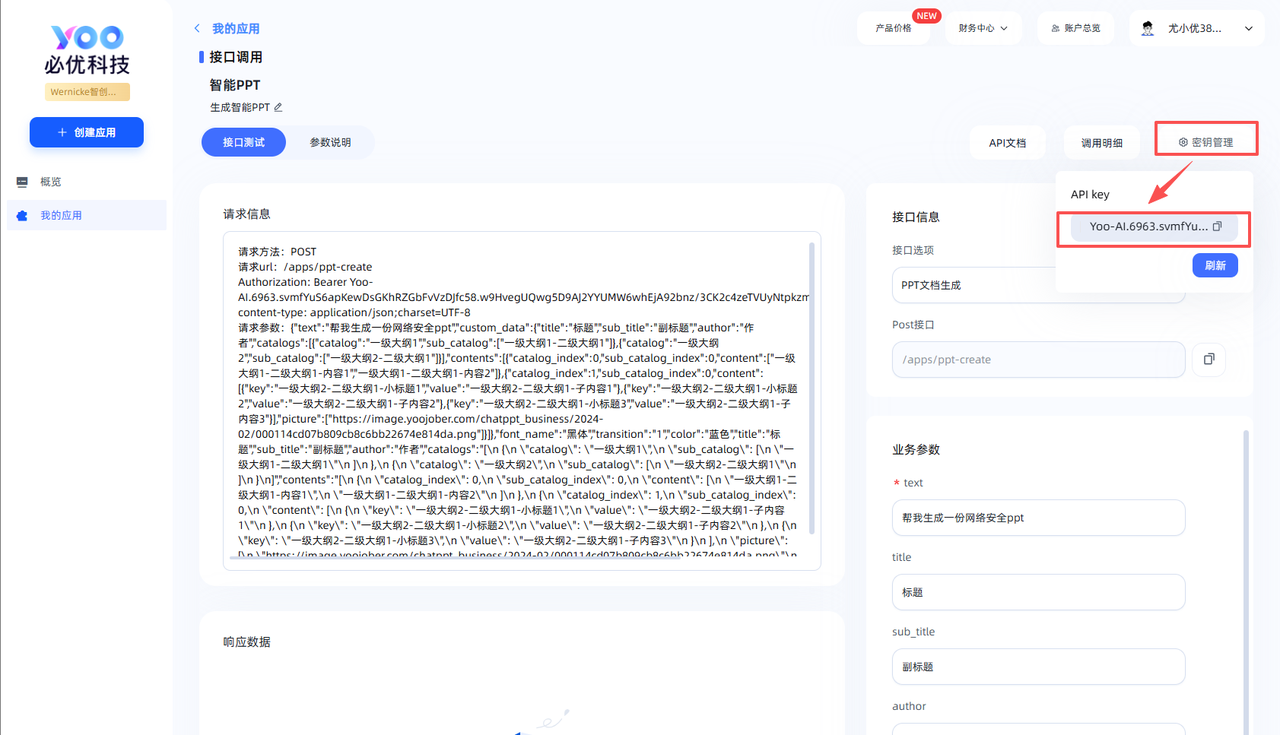Open 账户总览 from the top bar
The height and width of the screenshot is (735, 1280).
[x=1075, y=29]
